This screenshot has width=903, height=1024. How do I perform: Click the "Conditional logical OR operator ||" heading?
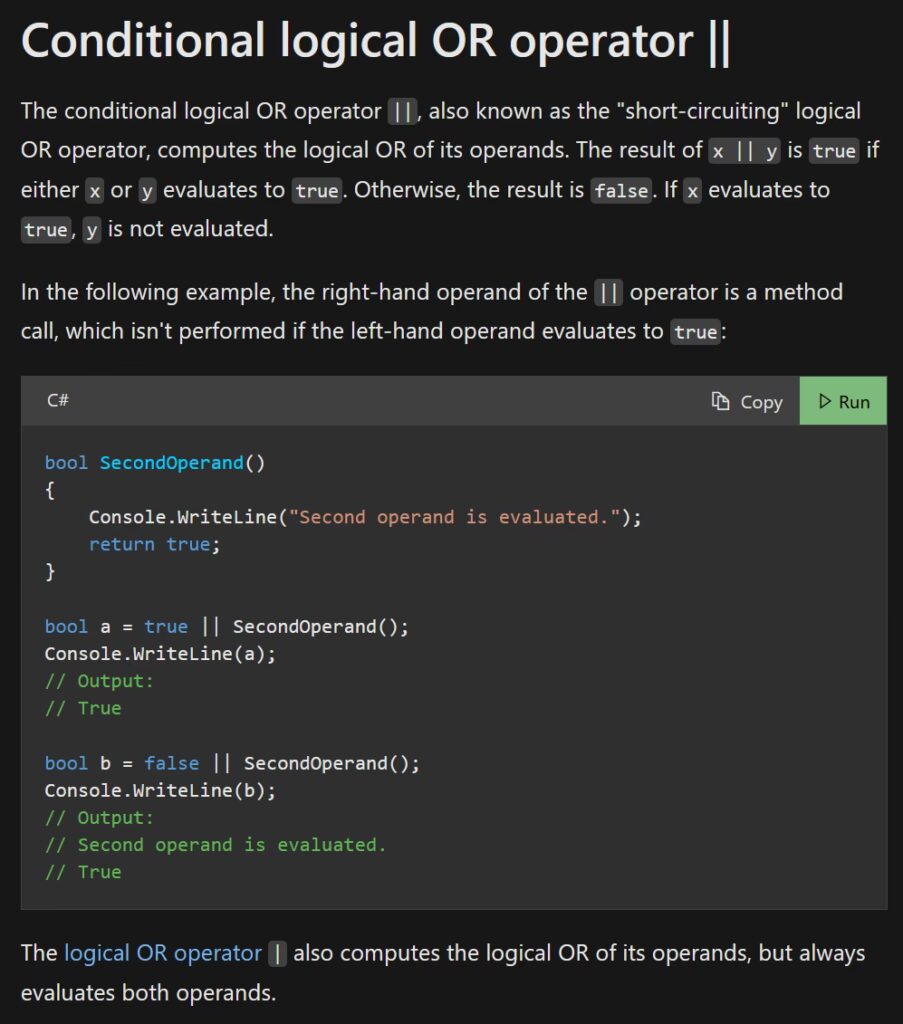(x=375, y=43)
